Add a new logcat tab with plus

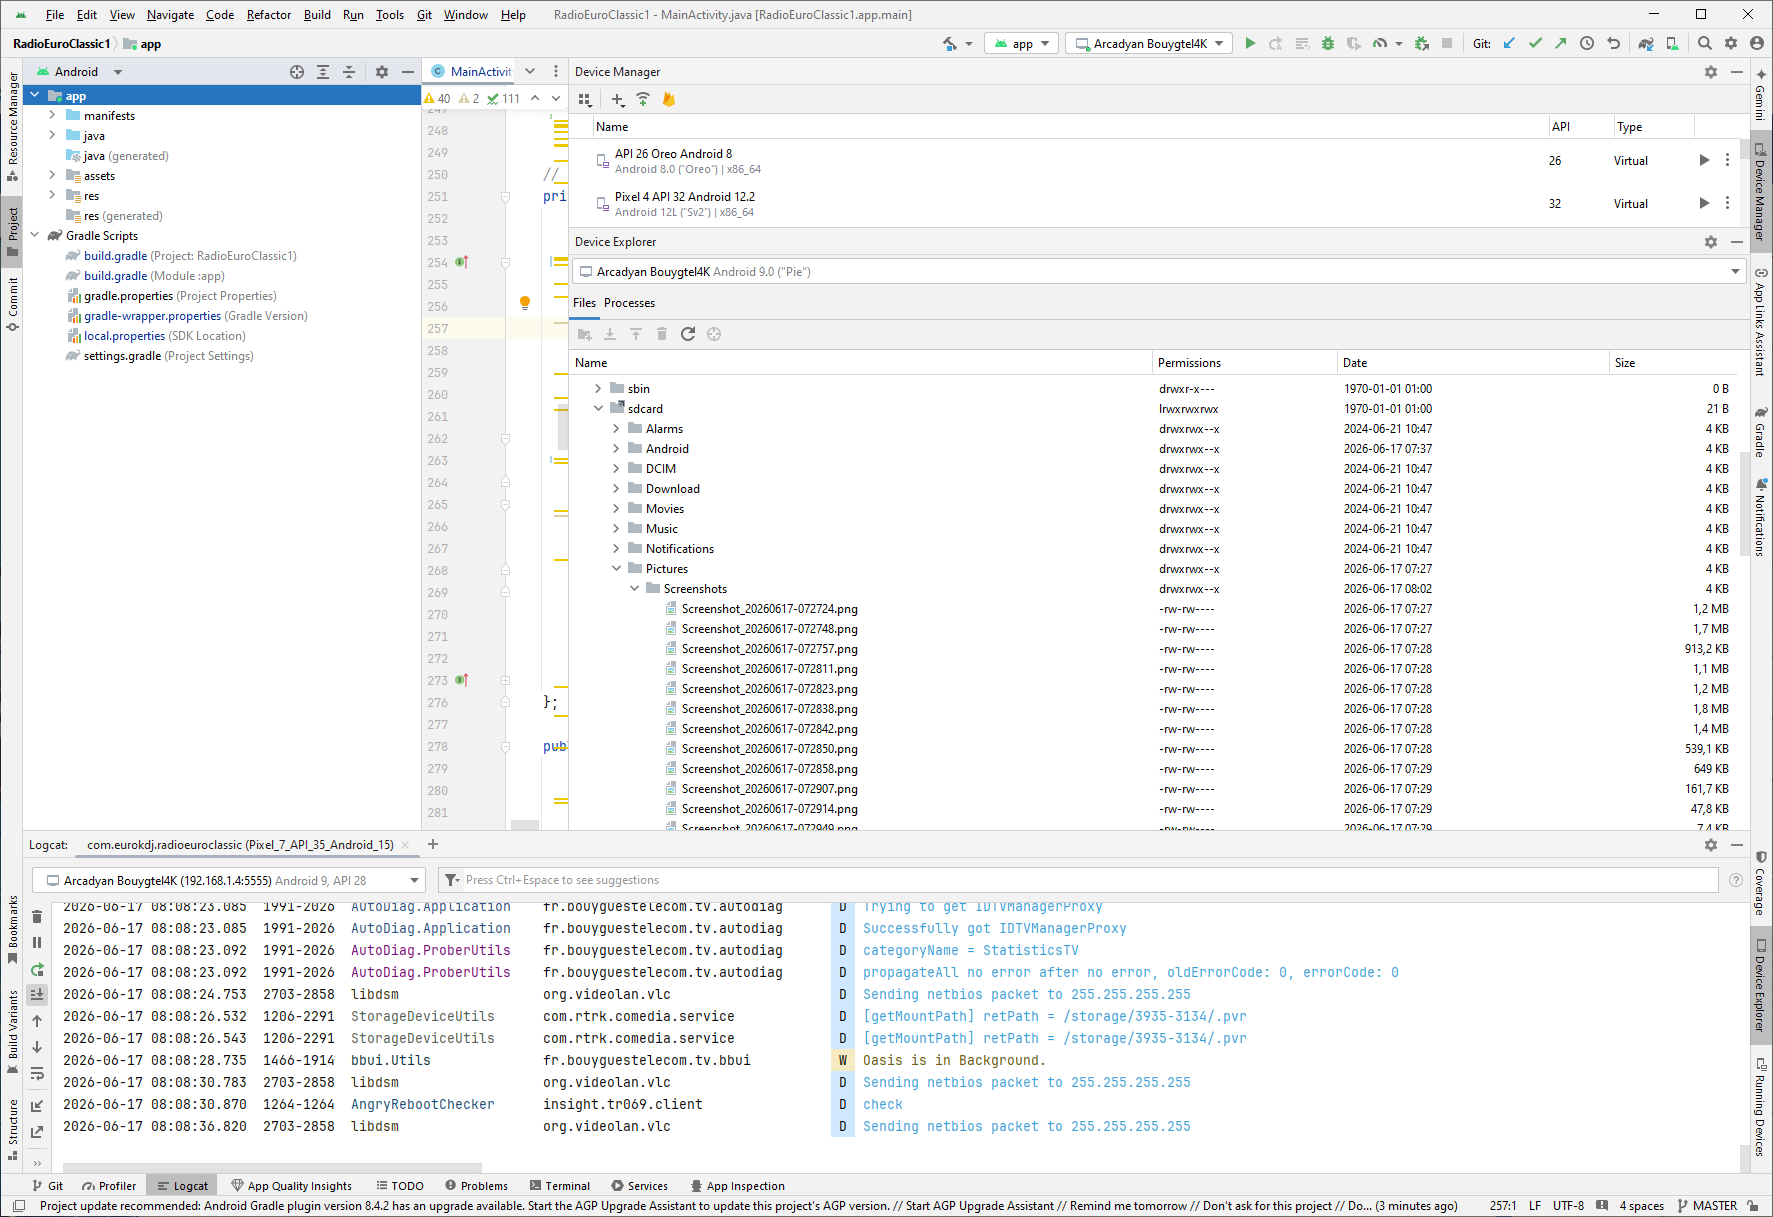(x=433, y=845)
